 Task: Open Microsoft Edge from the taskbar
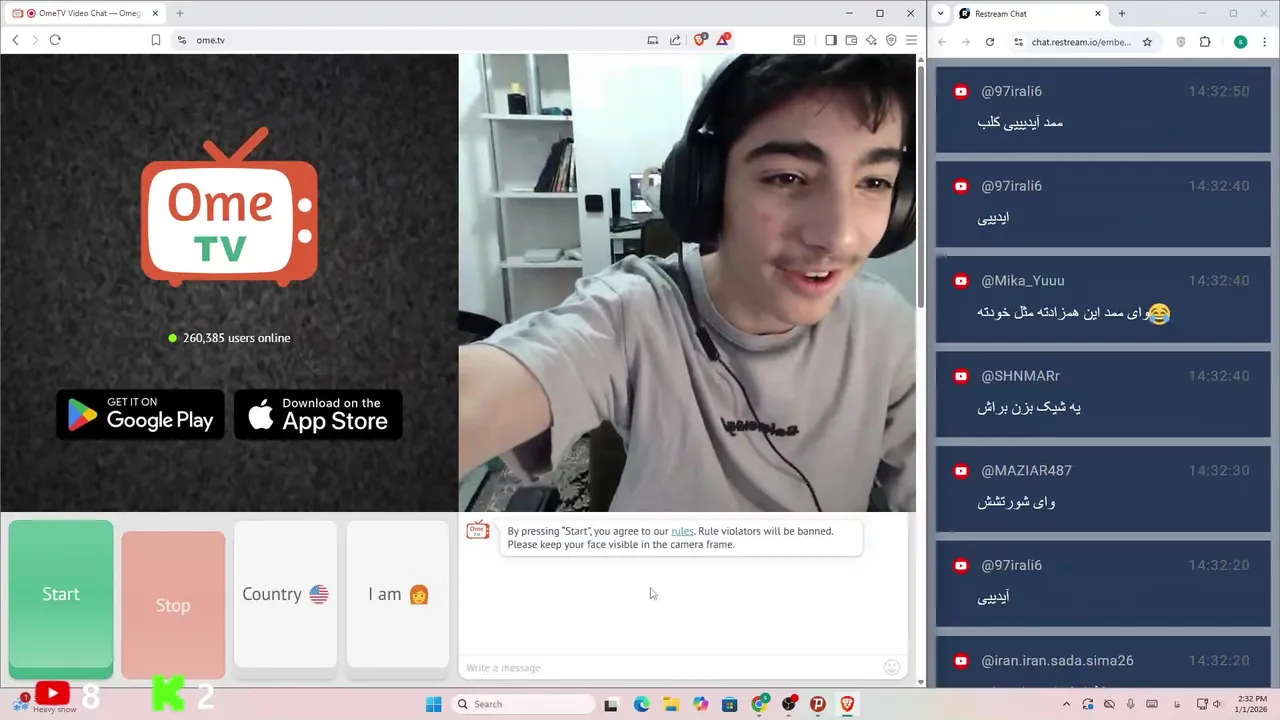641,704
